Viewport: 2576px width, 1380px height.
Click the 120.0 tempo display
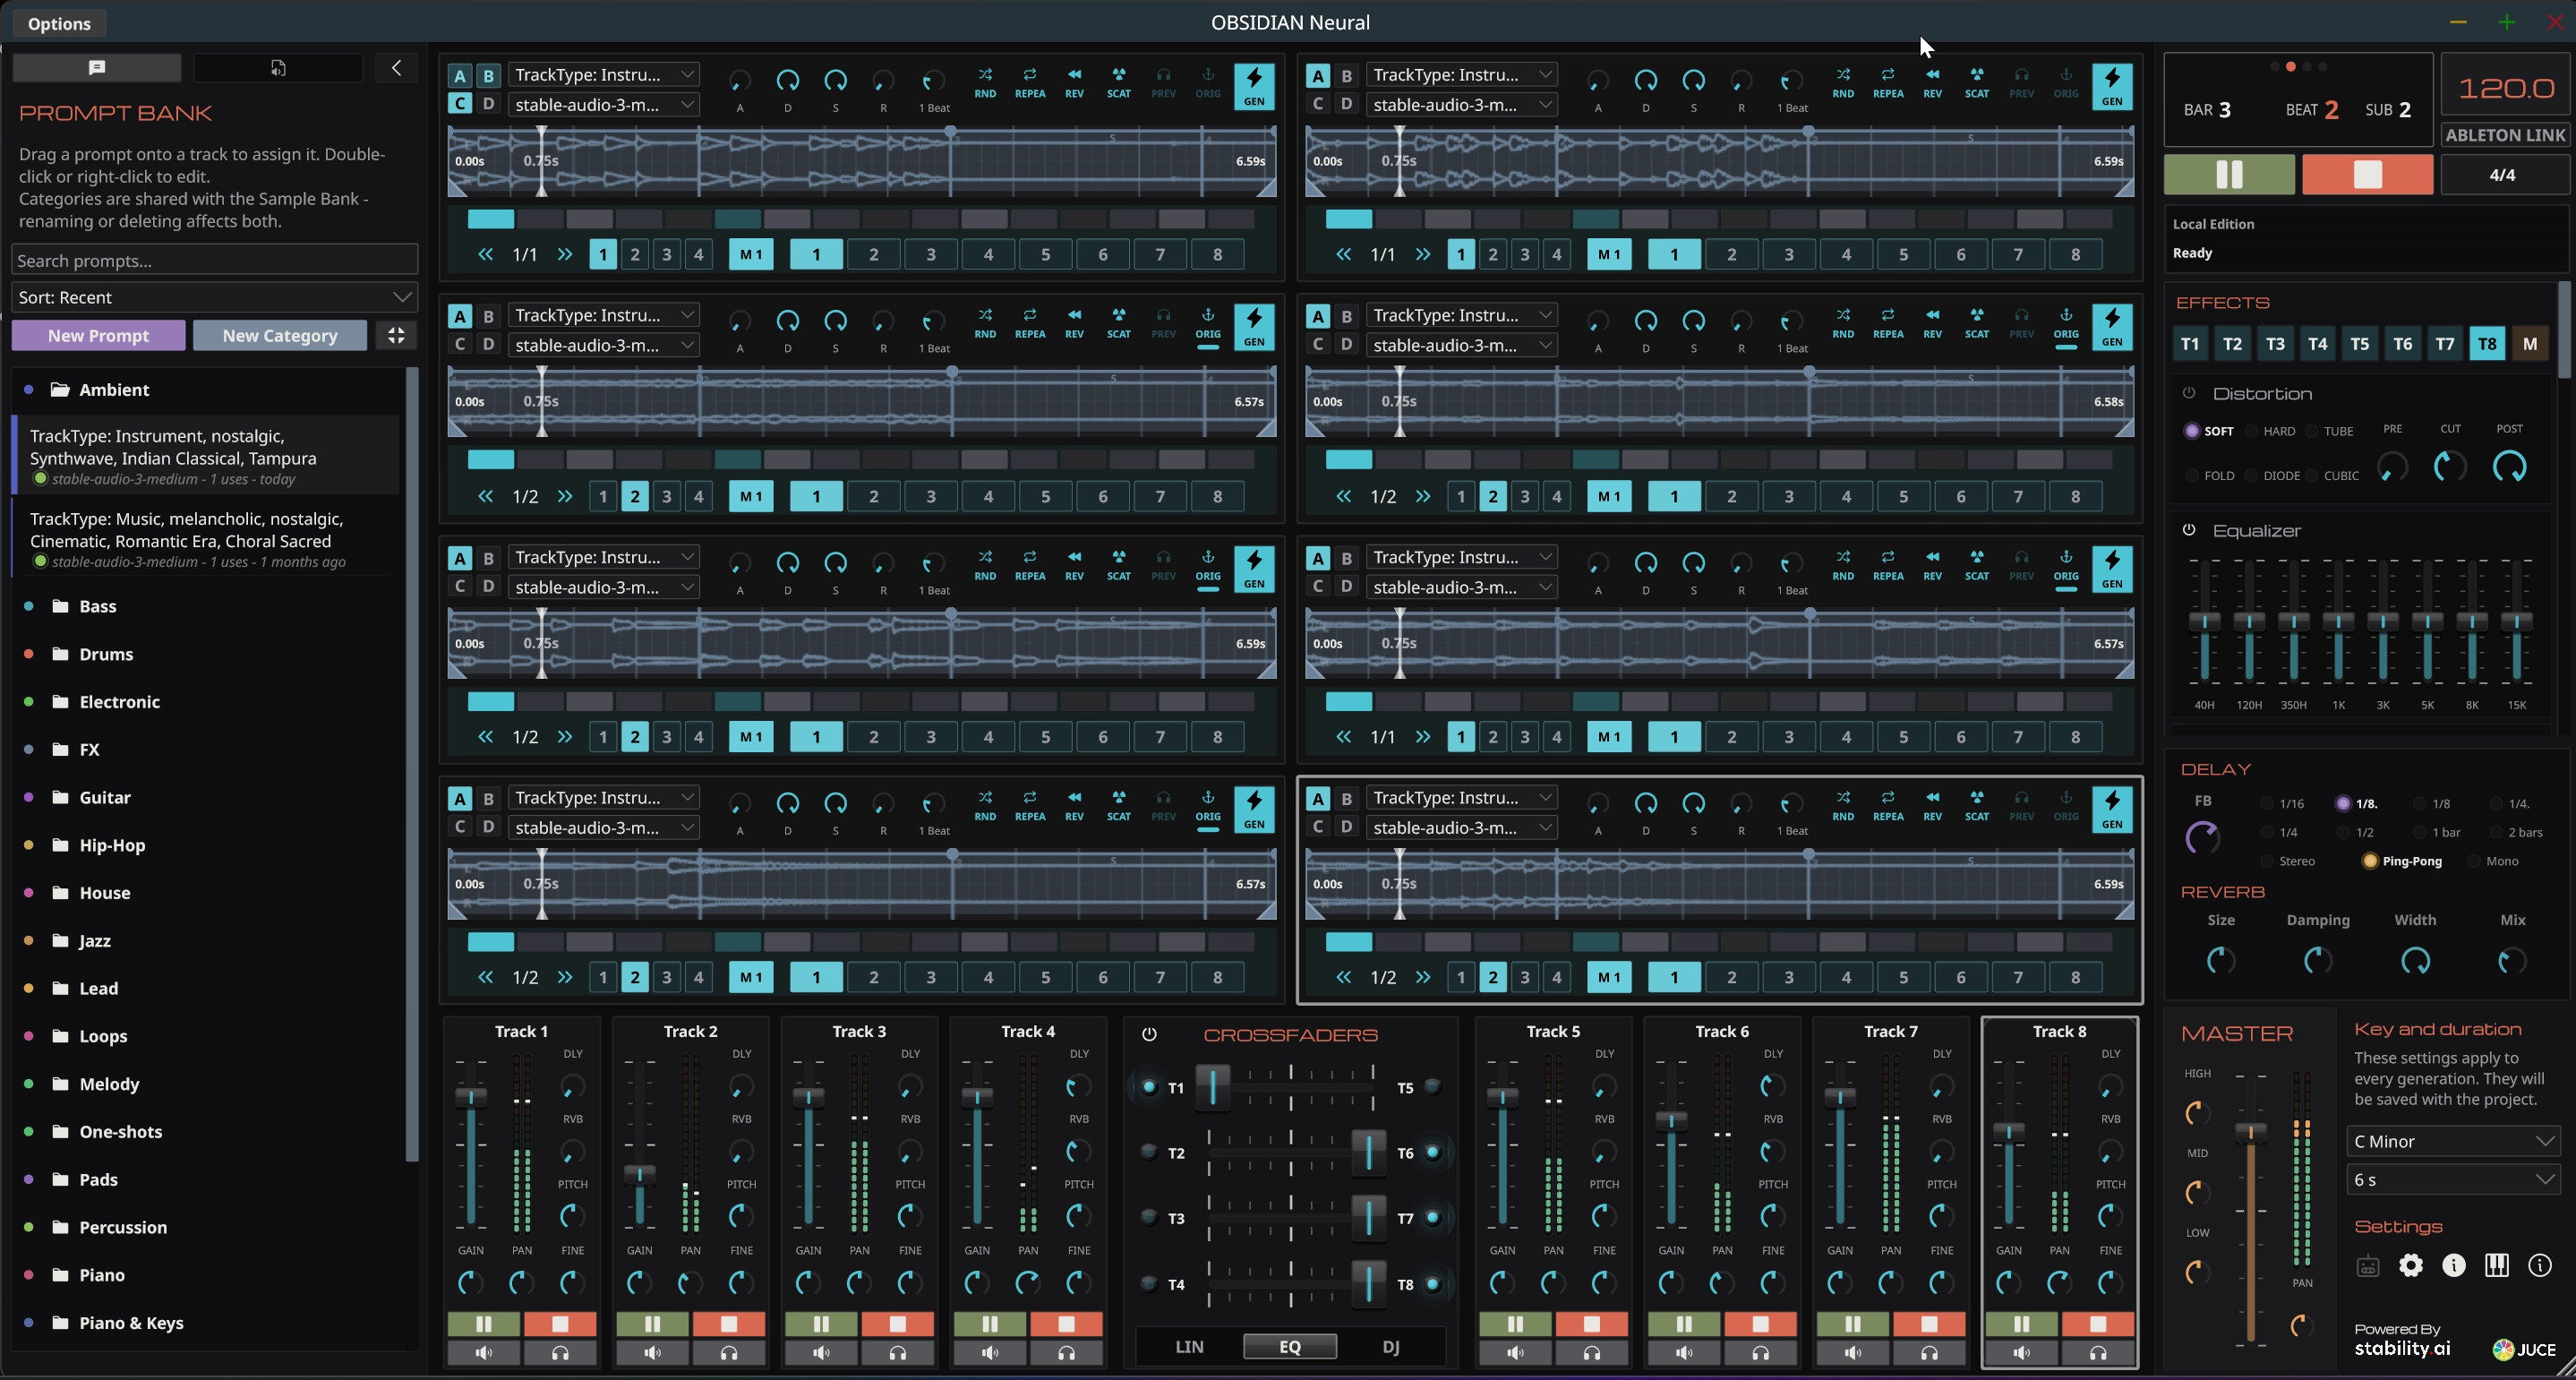(2506, 88)
